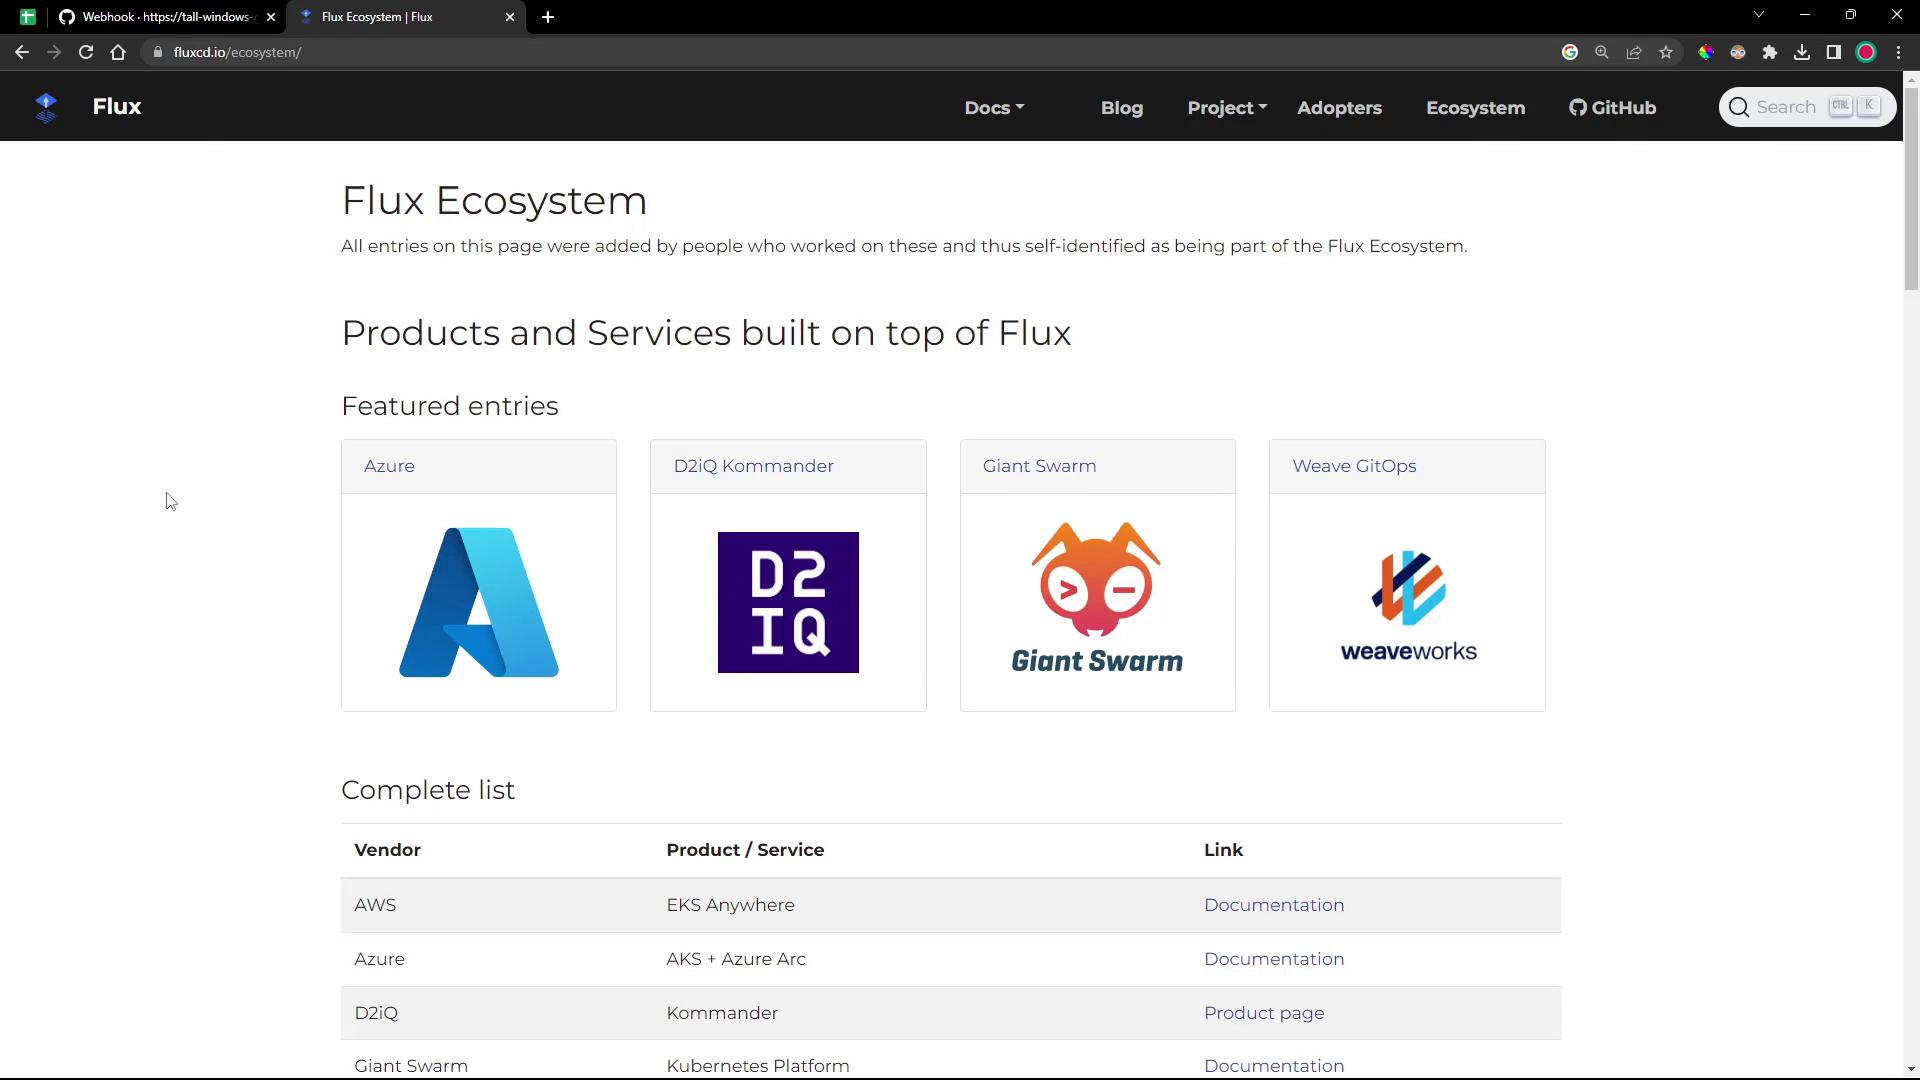This screenshot has width=1920, height=1080.
Task: Open the Documentation link for AWS EKS Anywhere
Action: (x=1273, y=905)
